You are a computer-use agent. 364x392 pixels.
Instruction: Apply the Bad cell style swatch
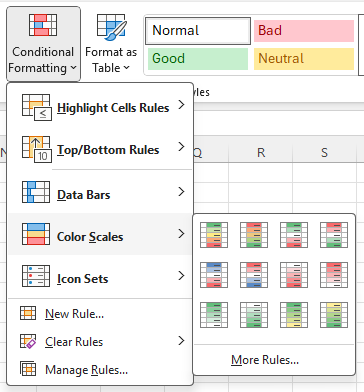(304, 31)
